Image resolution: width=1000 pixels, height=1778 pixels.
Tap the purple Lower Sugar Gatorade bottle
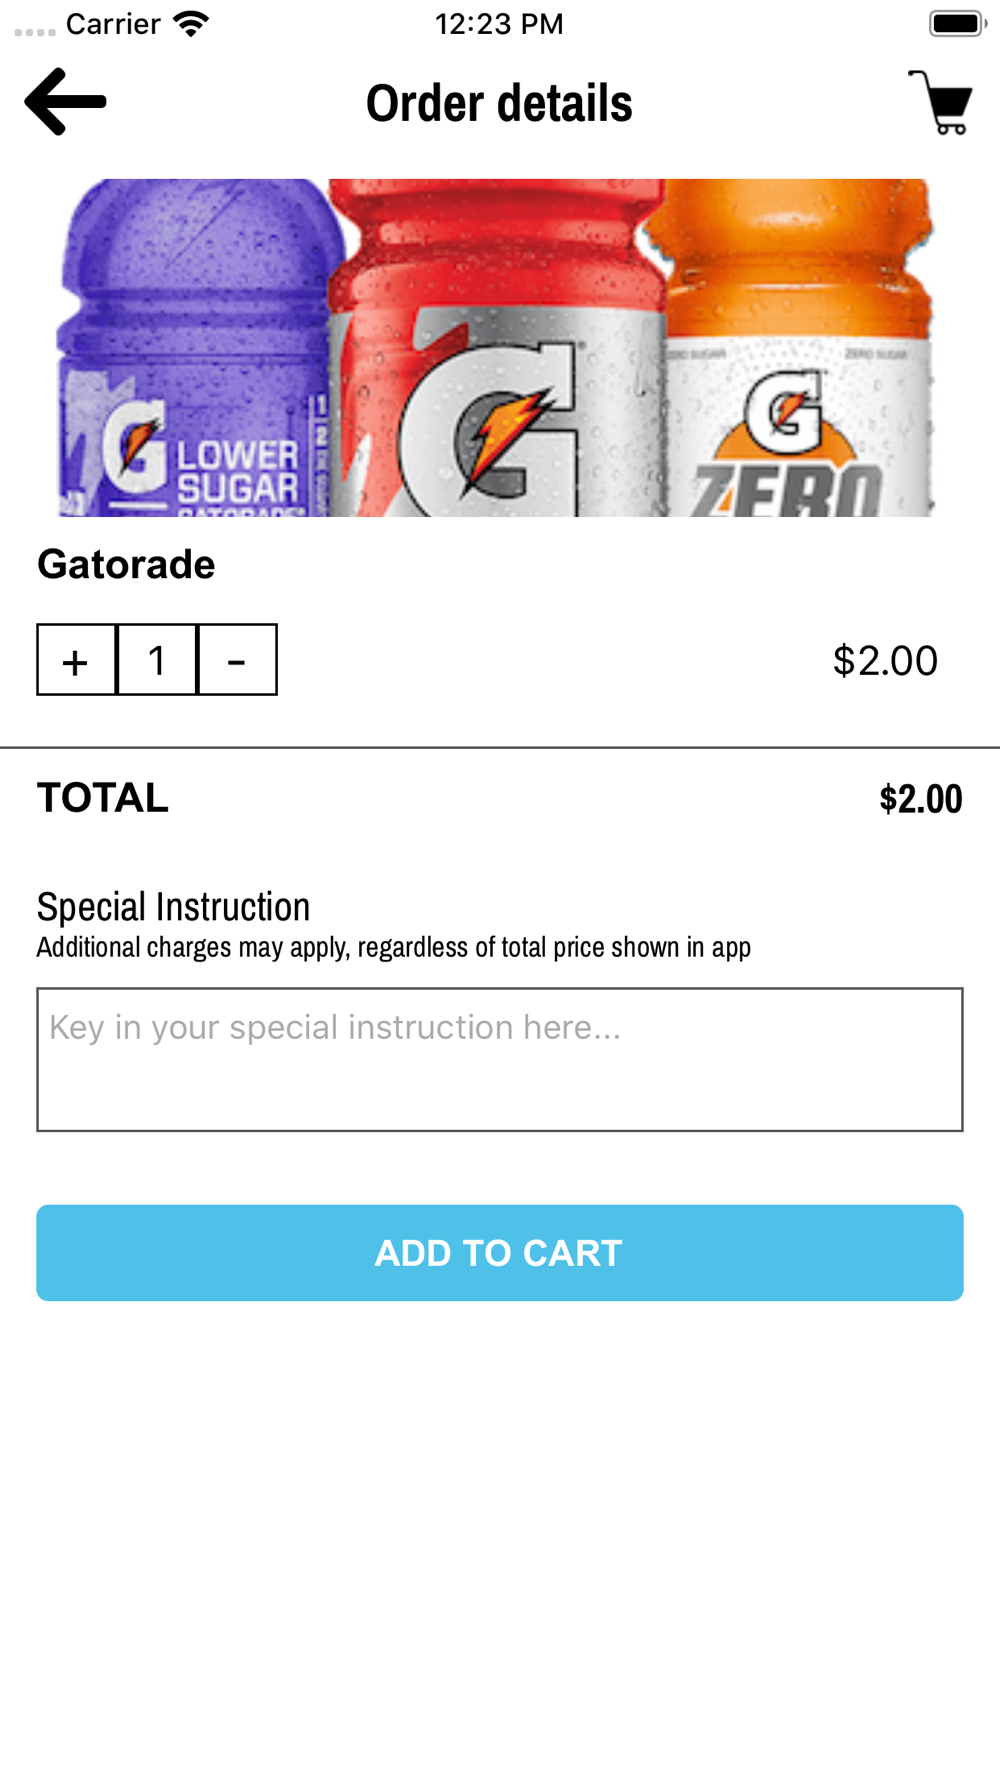point(195,350)
